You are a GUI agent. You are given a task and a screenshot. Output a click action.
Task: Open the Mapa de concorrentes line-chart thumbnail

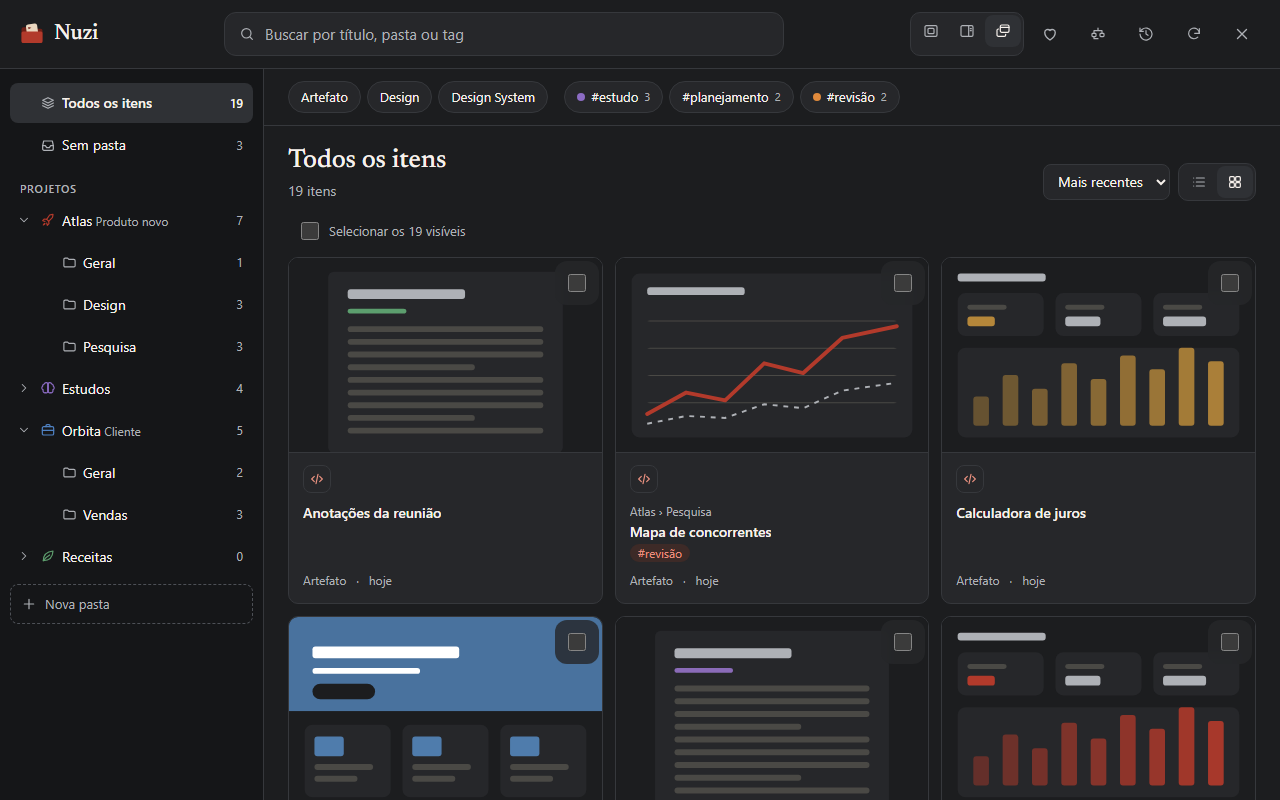[772, 355]
